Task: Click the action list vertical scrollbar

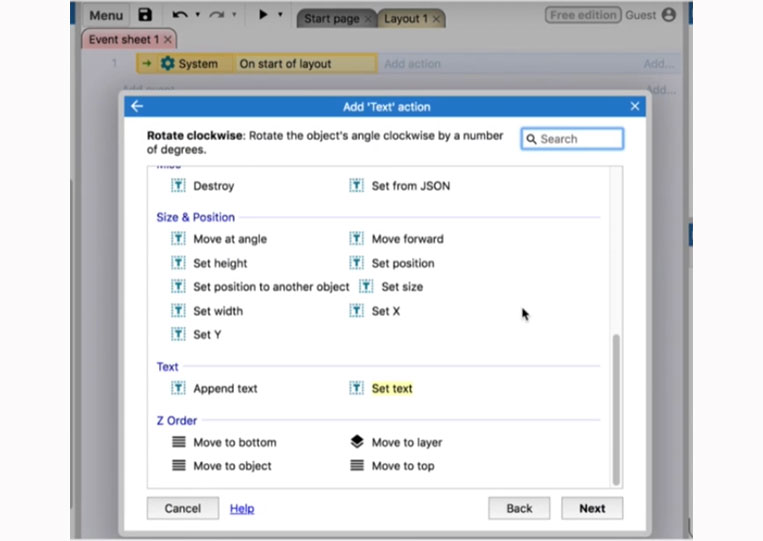Action: click(x=616, y=409)
